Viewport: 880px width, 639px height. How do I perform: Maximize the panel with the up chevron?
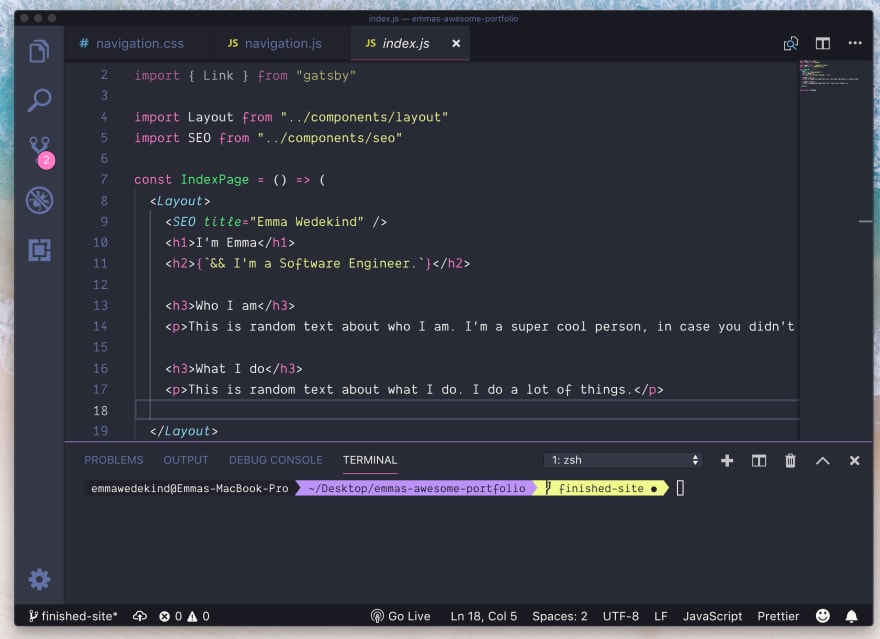coord(822,461)
